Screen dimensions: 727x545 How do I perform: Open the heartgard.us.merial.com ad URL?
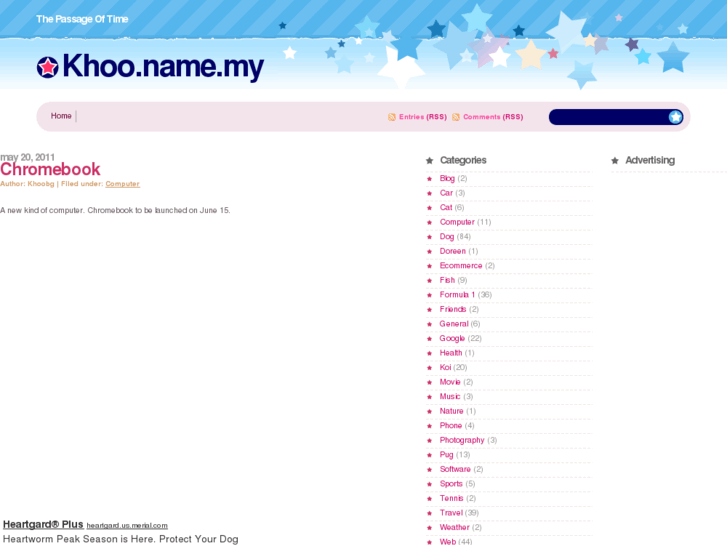tap(127, 526)
